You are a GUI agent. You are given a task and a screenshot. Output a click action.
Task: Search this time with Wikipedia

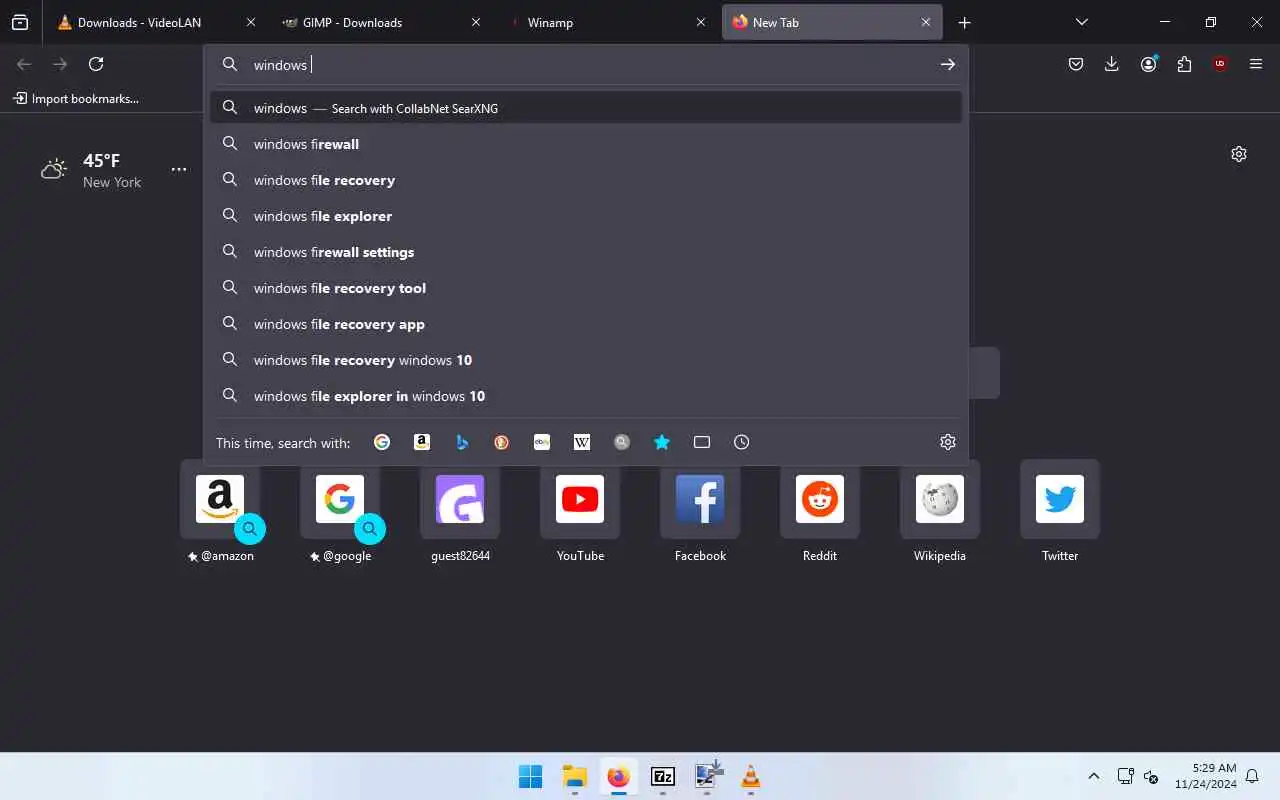(582, 442)
